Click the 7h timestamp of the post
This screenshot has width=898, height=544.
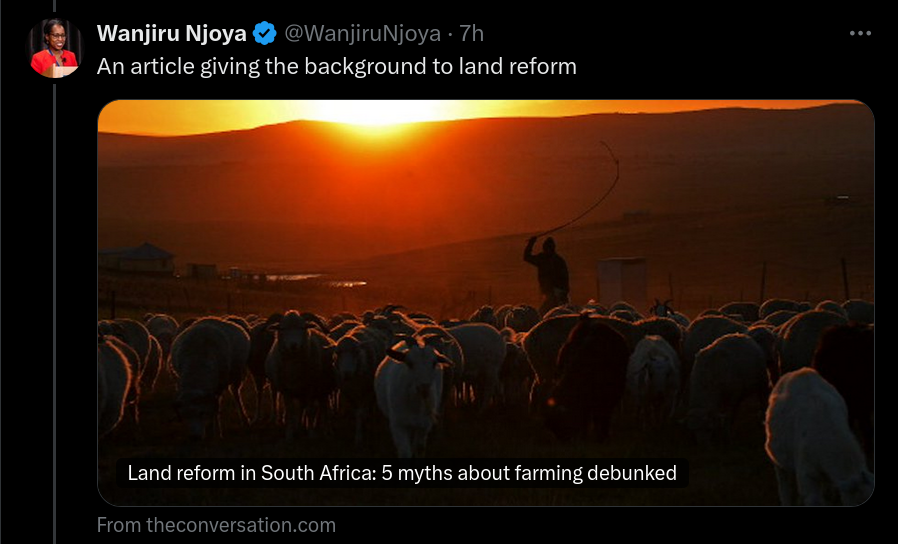472,33
